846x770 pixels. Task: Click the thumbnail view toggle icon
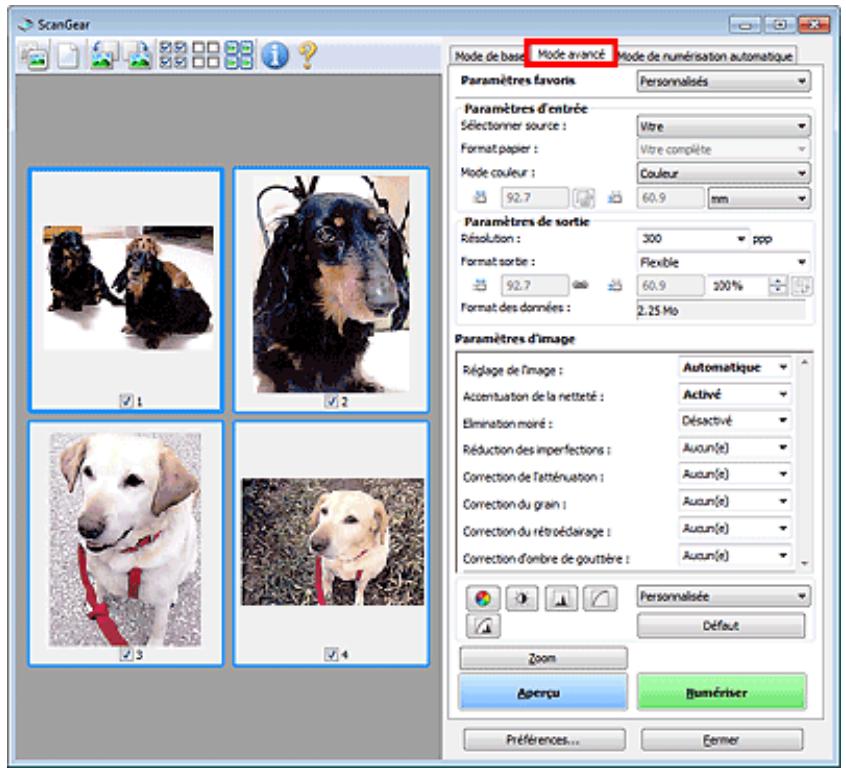click(x=34, y=56)
